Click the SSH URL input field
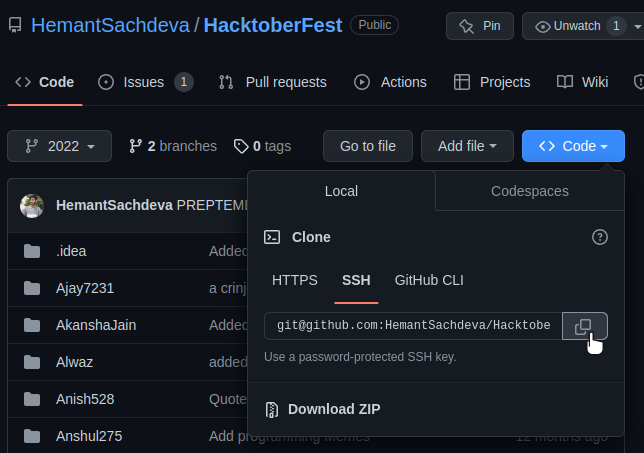The height and width of the screenshot is (453, 644). coord(413,326)
